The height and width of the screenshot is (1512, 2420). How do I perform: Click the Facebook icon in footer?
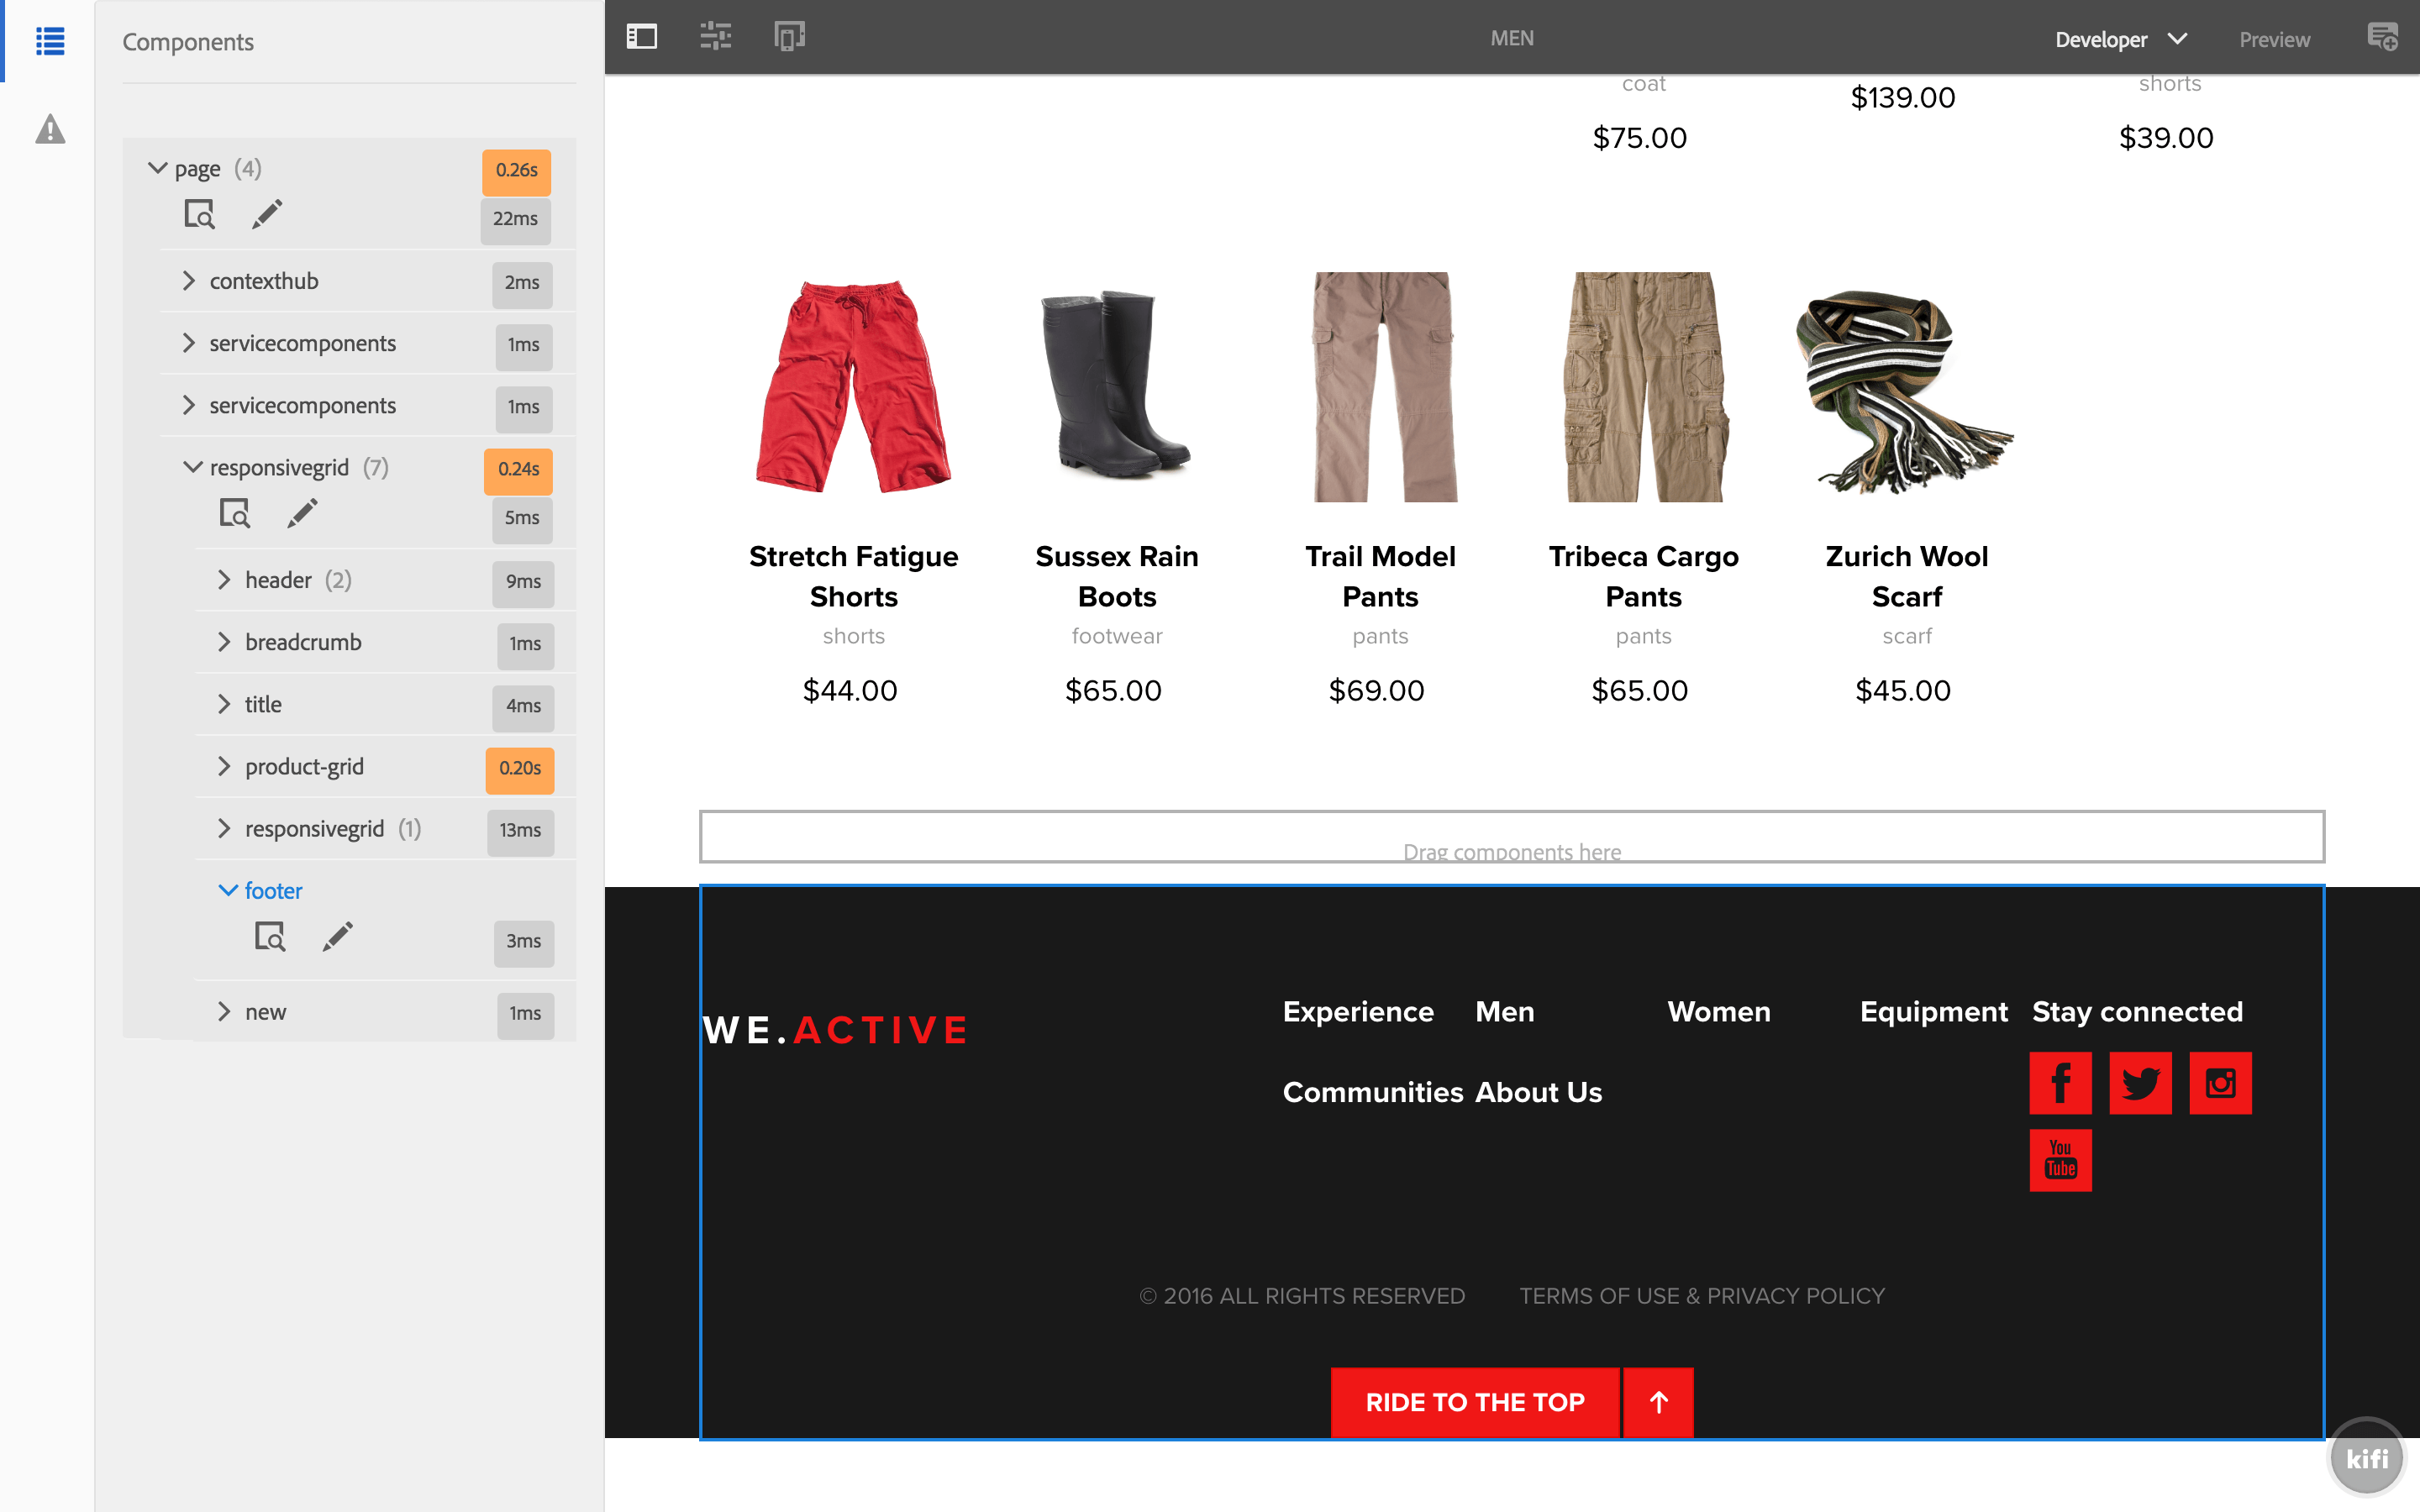click(x=2060, y=1083)
